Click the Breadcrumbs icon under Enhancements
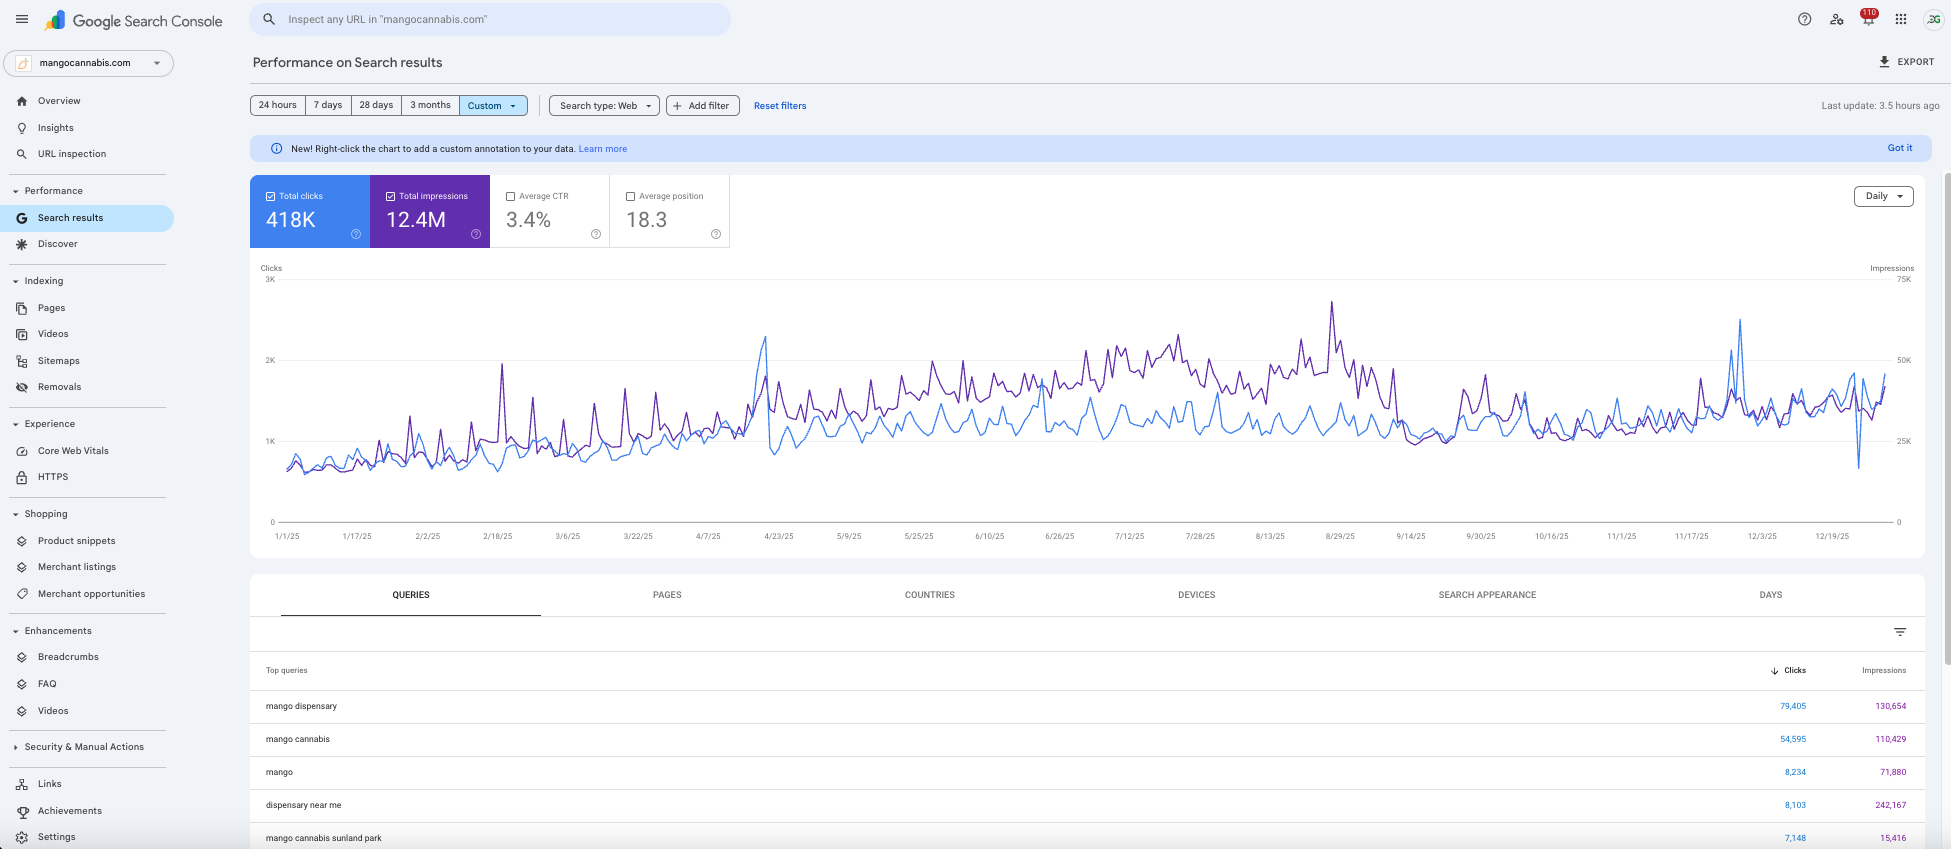 tap(22, 657)
